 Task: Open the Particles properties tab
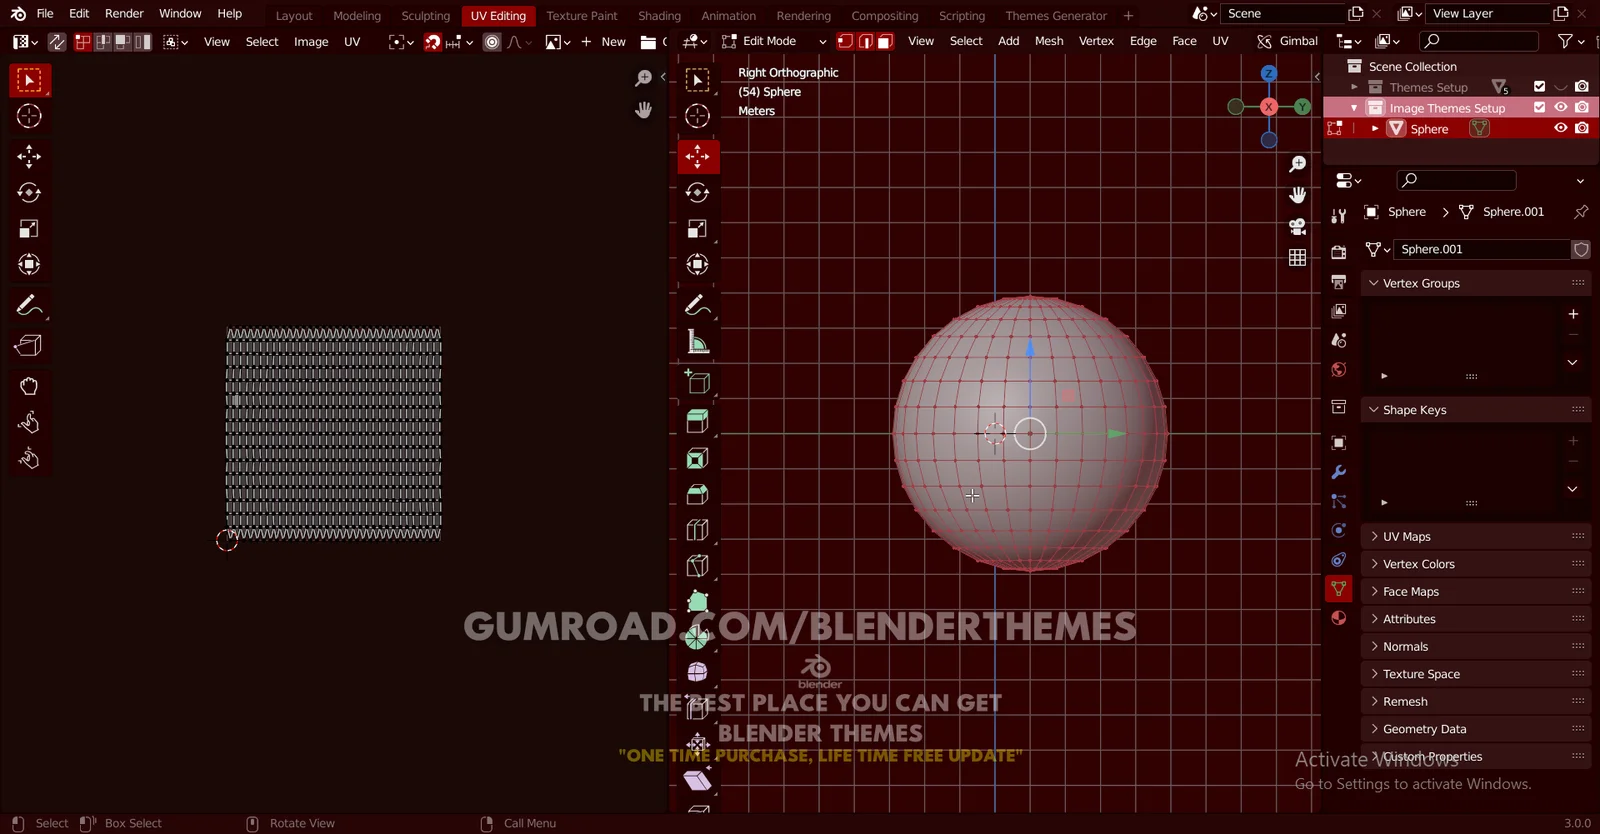tap(1339, 501)
